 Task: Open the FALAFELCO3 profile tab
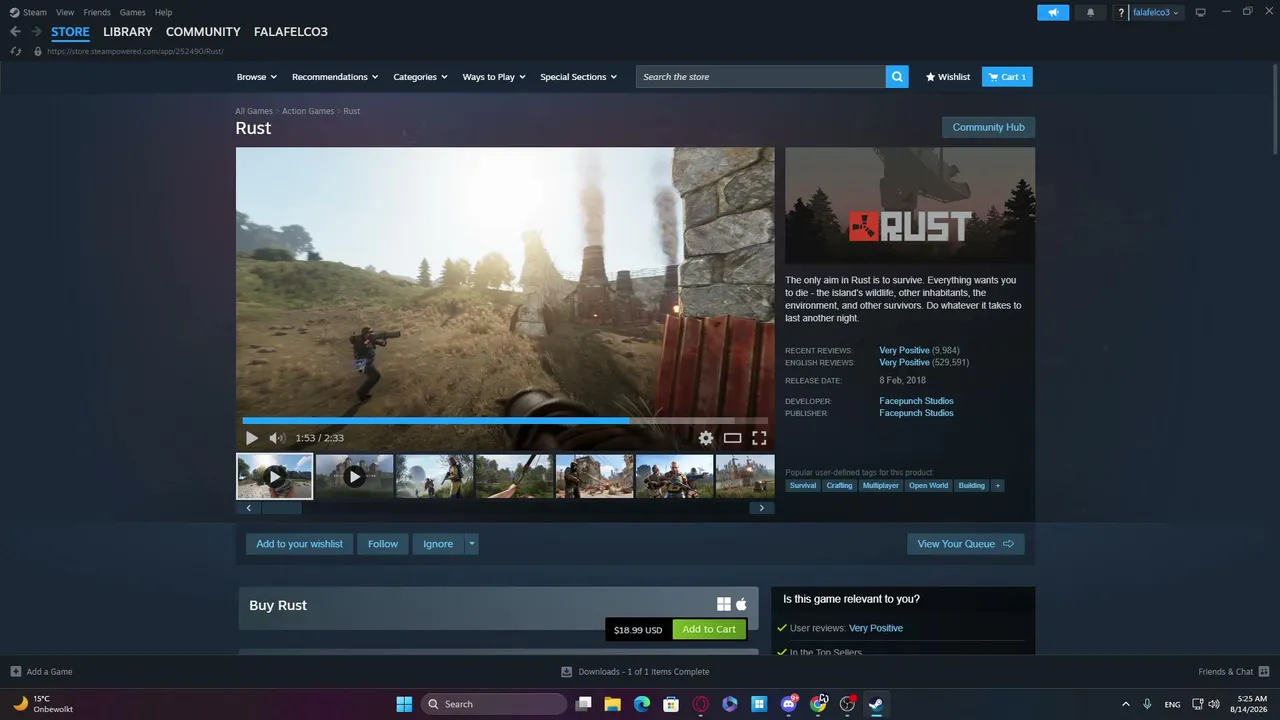pyautogui.click(x=291, y=32)
